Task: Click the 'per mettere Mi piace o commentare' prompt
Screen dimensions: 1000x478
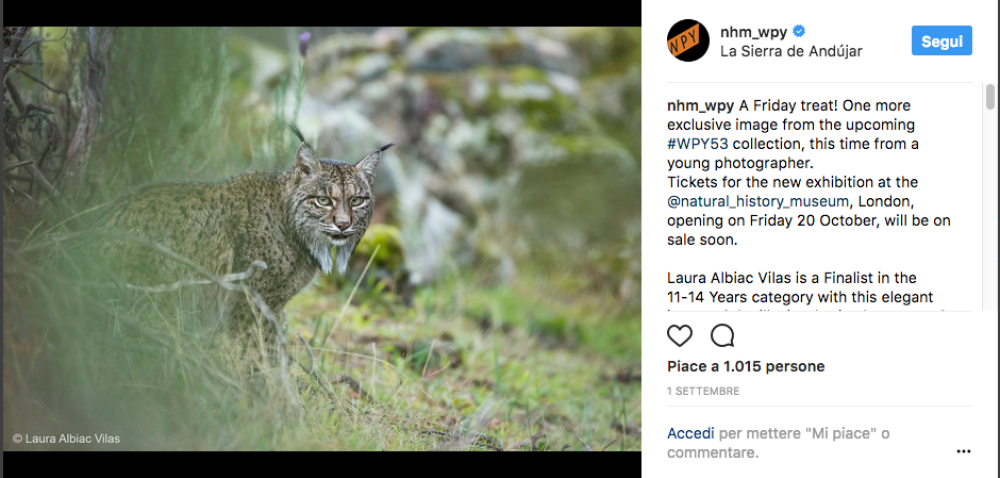Action: click(x=780, y=443)
